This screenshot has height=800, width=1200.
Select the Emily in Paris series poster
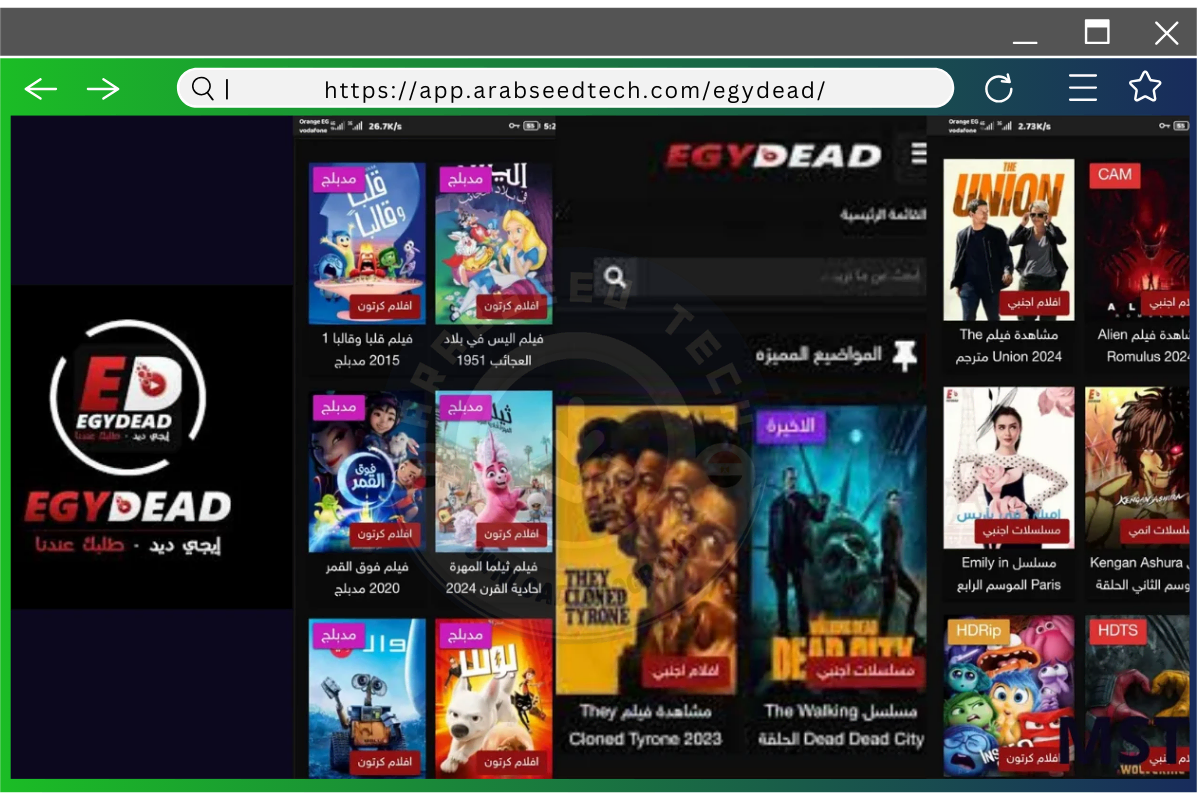1008,468
